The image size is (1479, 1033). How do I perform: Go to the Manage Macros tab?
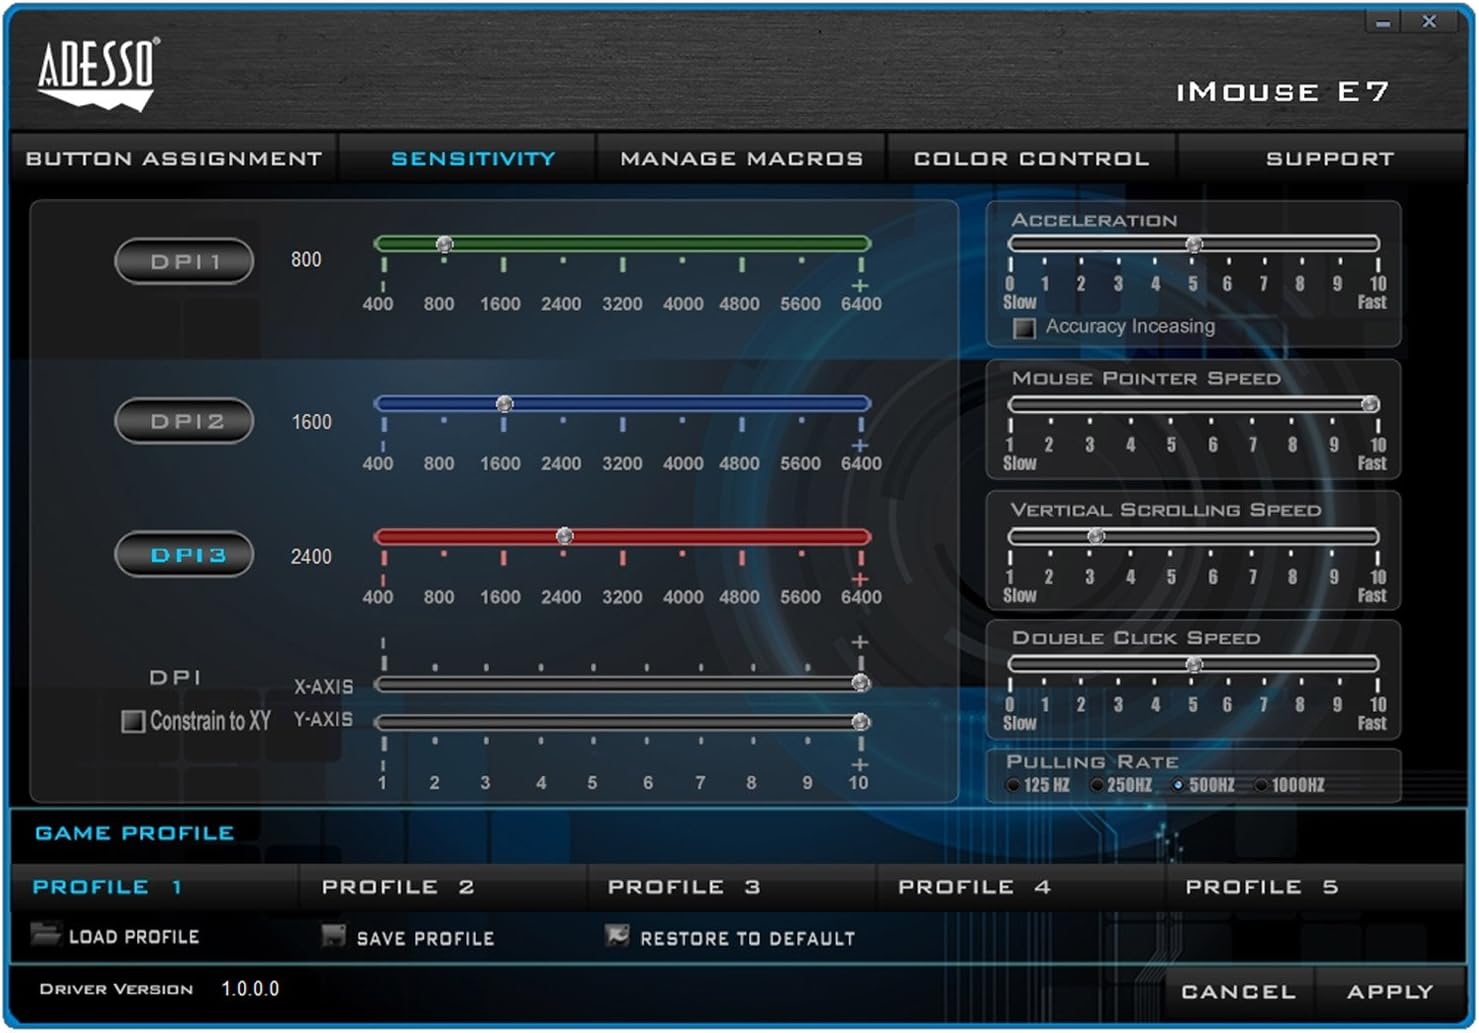coord(741,159)
